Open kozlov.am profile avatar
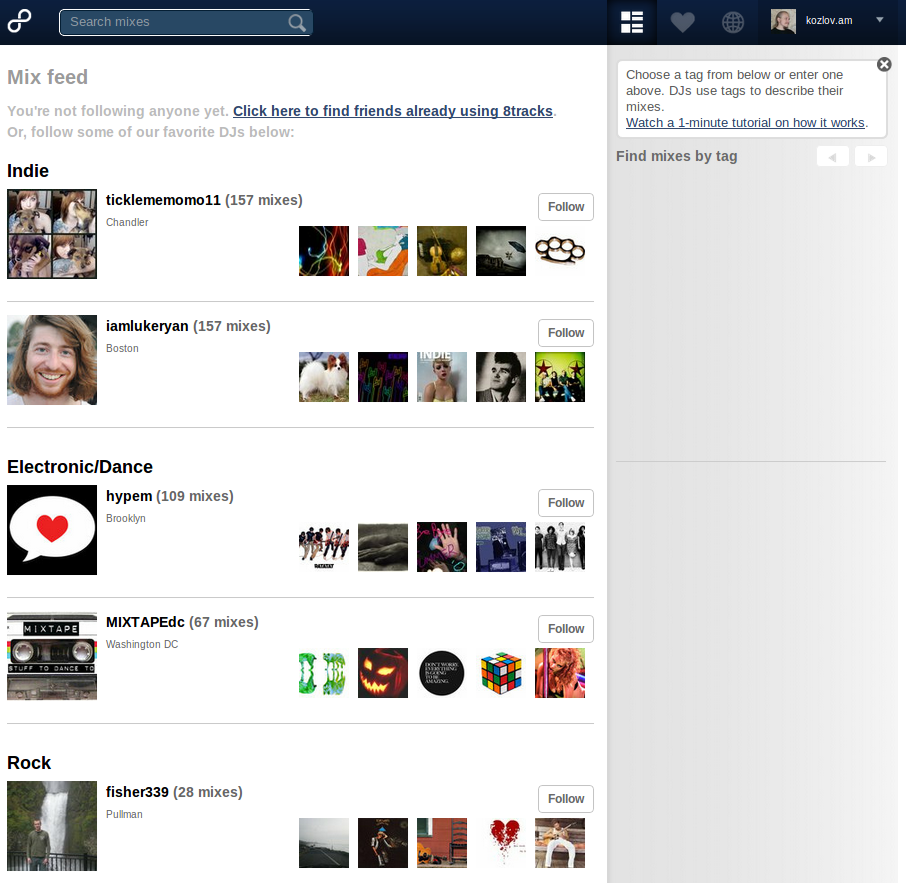This screenshot has height=883, width=906. pos(783,21)
